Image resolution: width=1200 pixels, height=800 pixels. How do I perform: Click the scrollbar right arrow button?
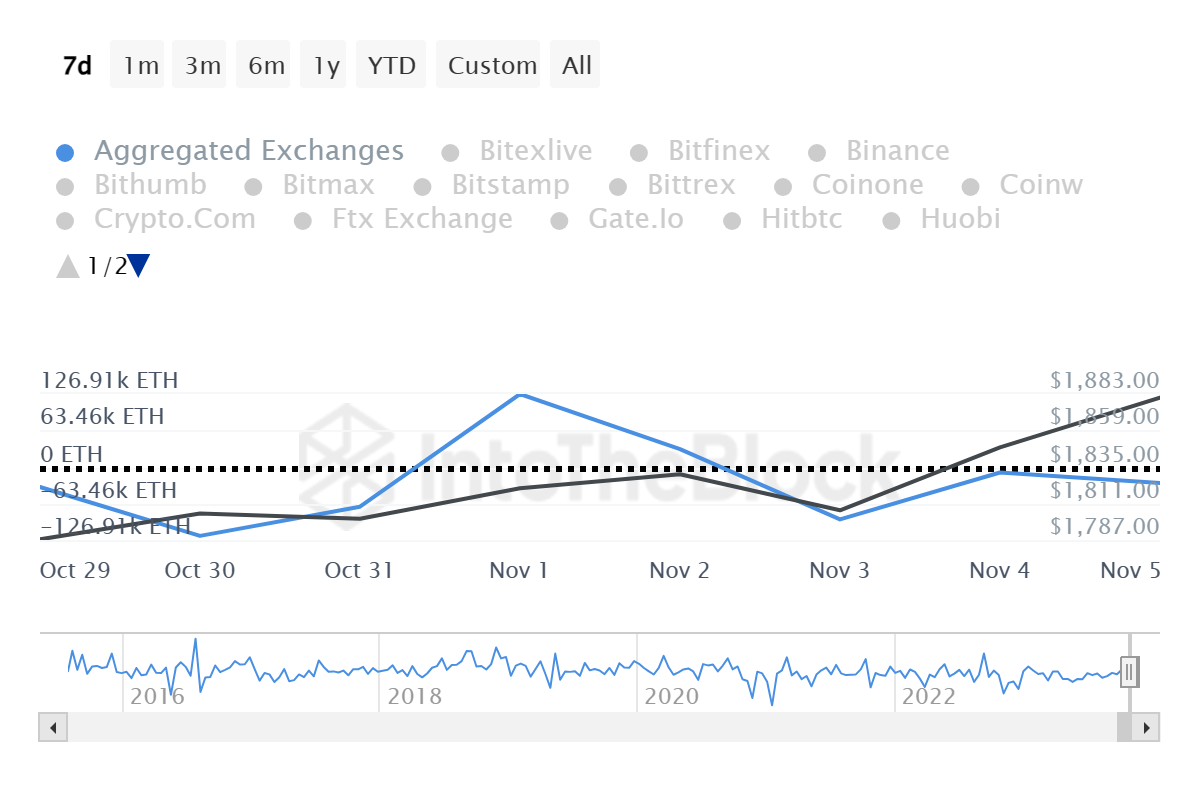point(1146,727)
